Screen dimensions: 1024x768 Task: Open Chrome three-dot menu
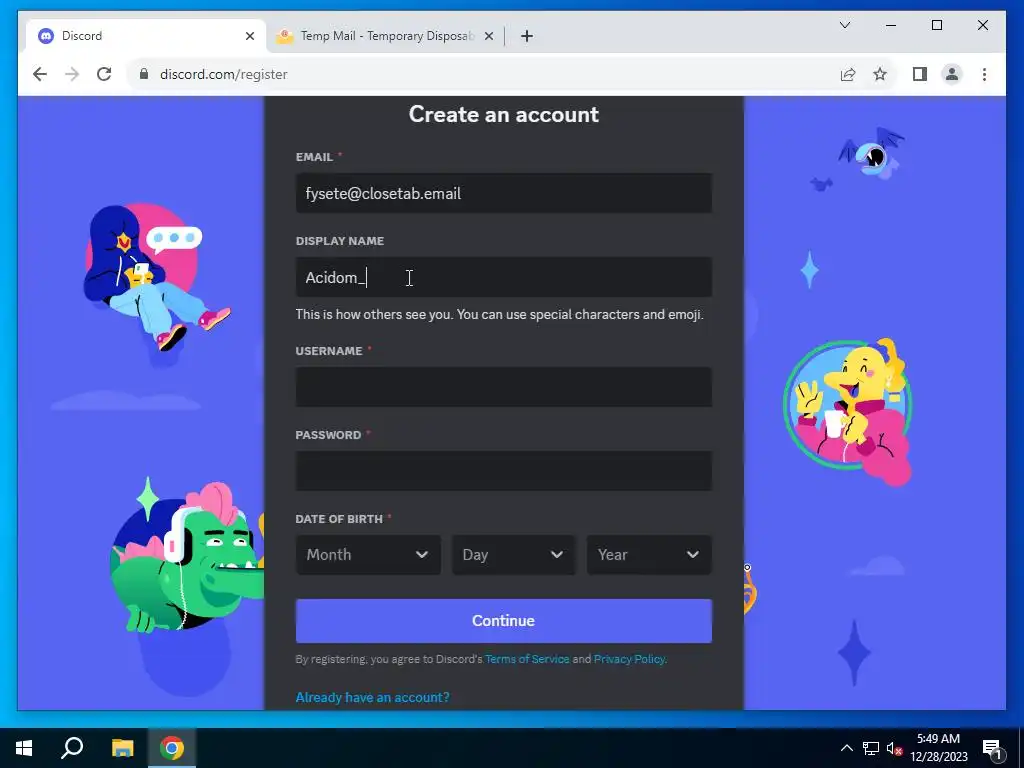coord(984,74)
